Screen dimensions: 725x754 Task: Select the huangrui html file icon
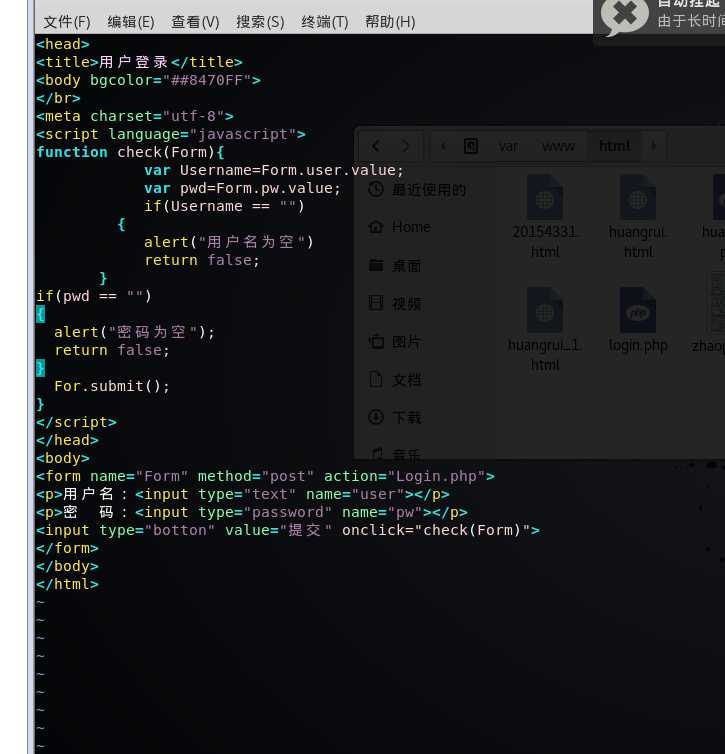(x=638, y=197)
